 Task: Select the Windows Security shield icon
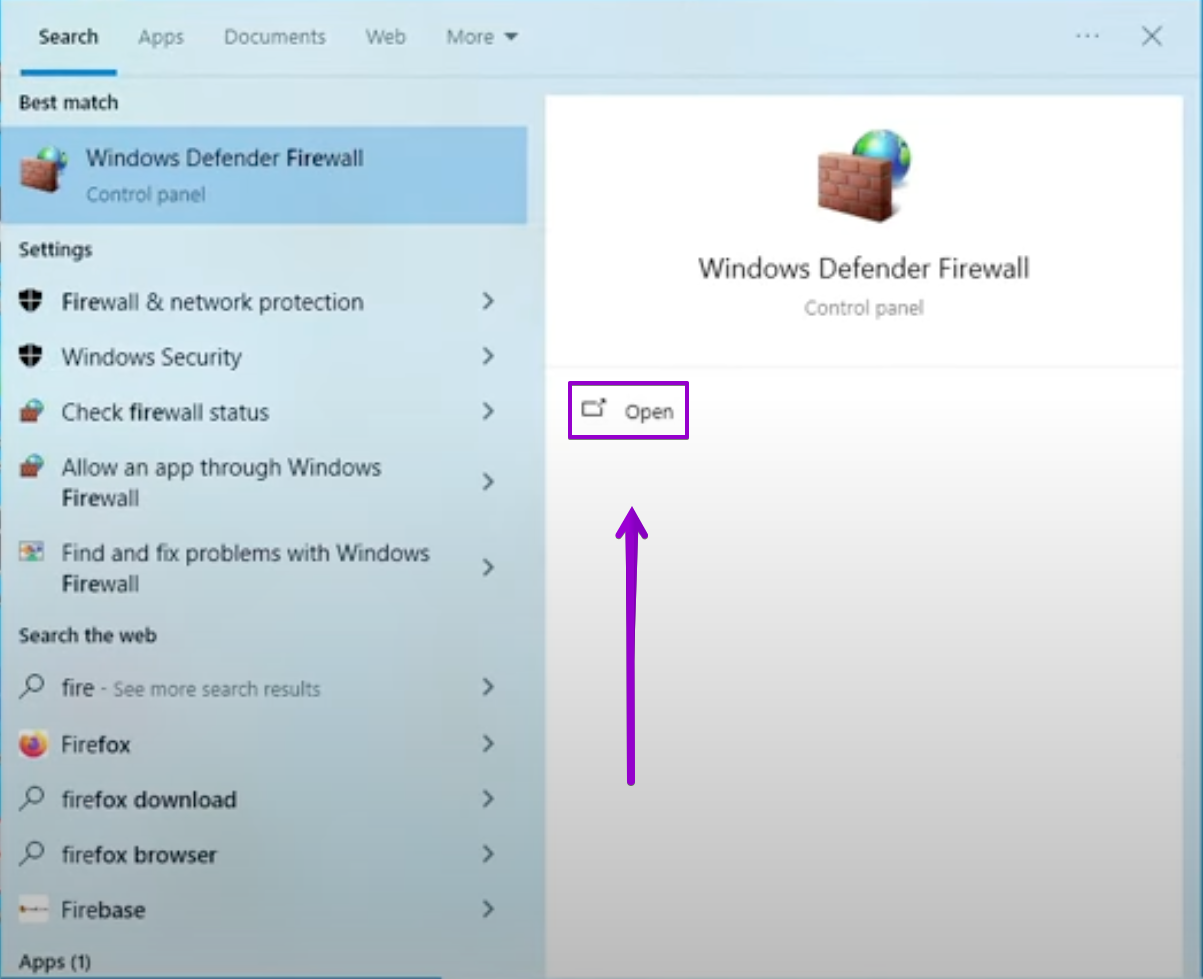pos(31,357)
